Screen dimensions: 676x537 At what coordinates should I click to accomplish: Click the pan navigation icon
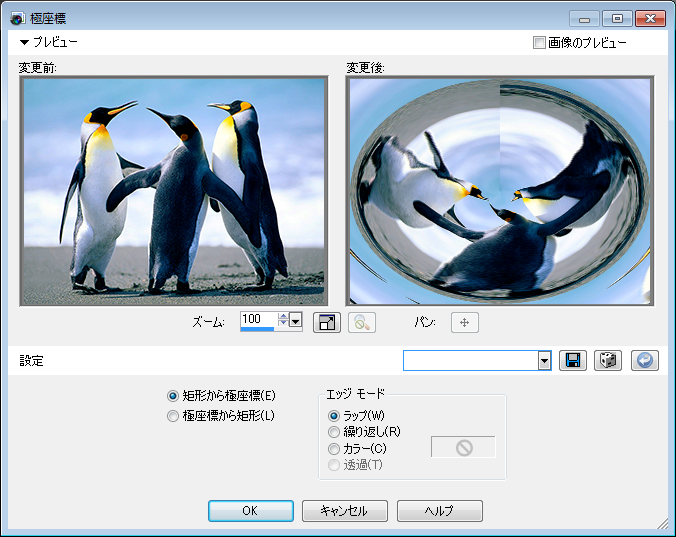point(465,322)
